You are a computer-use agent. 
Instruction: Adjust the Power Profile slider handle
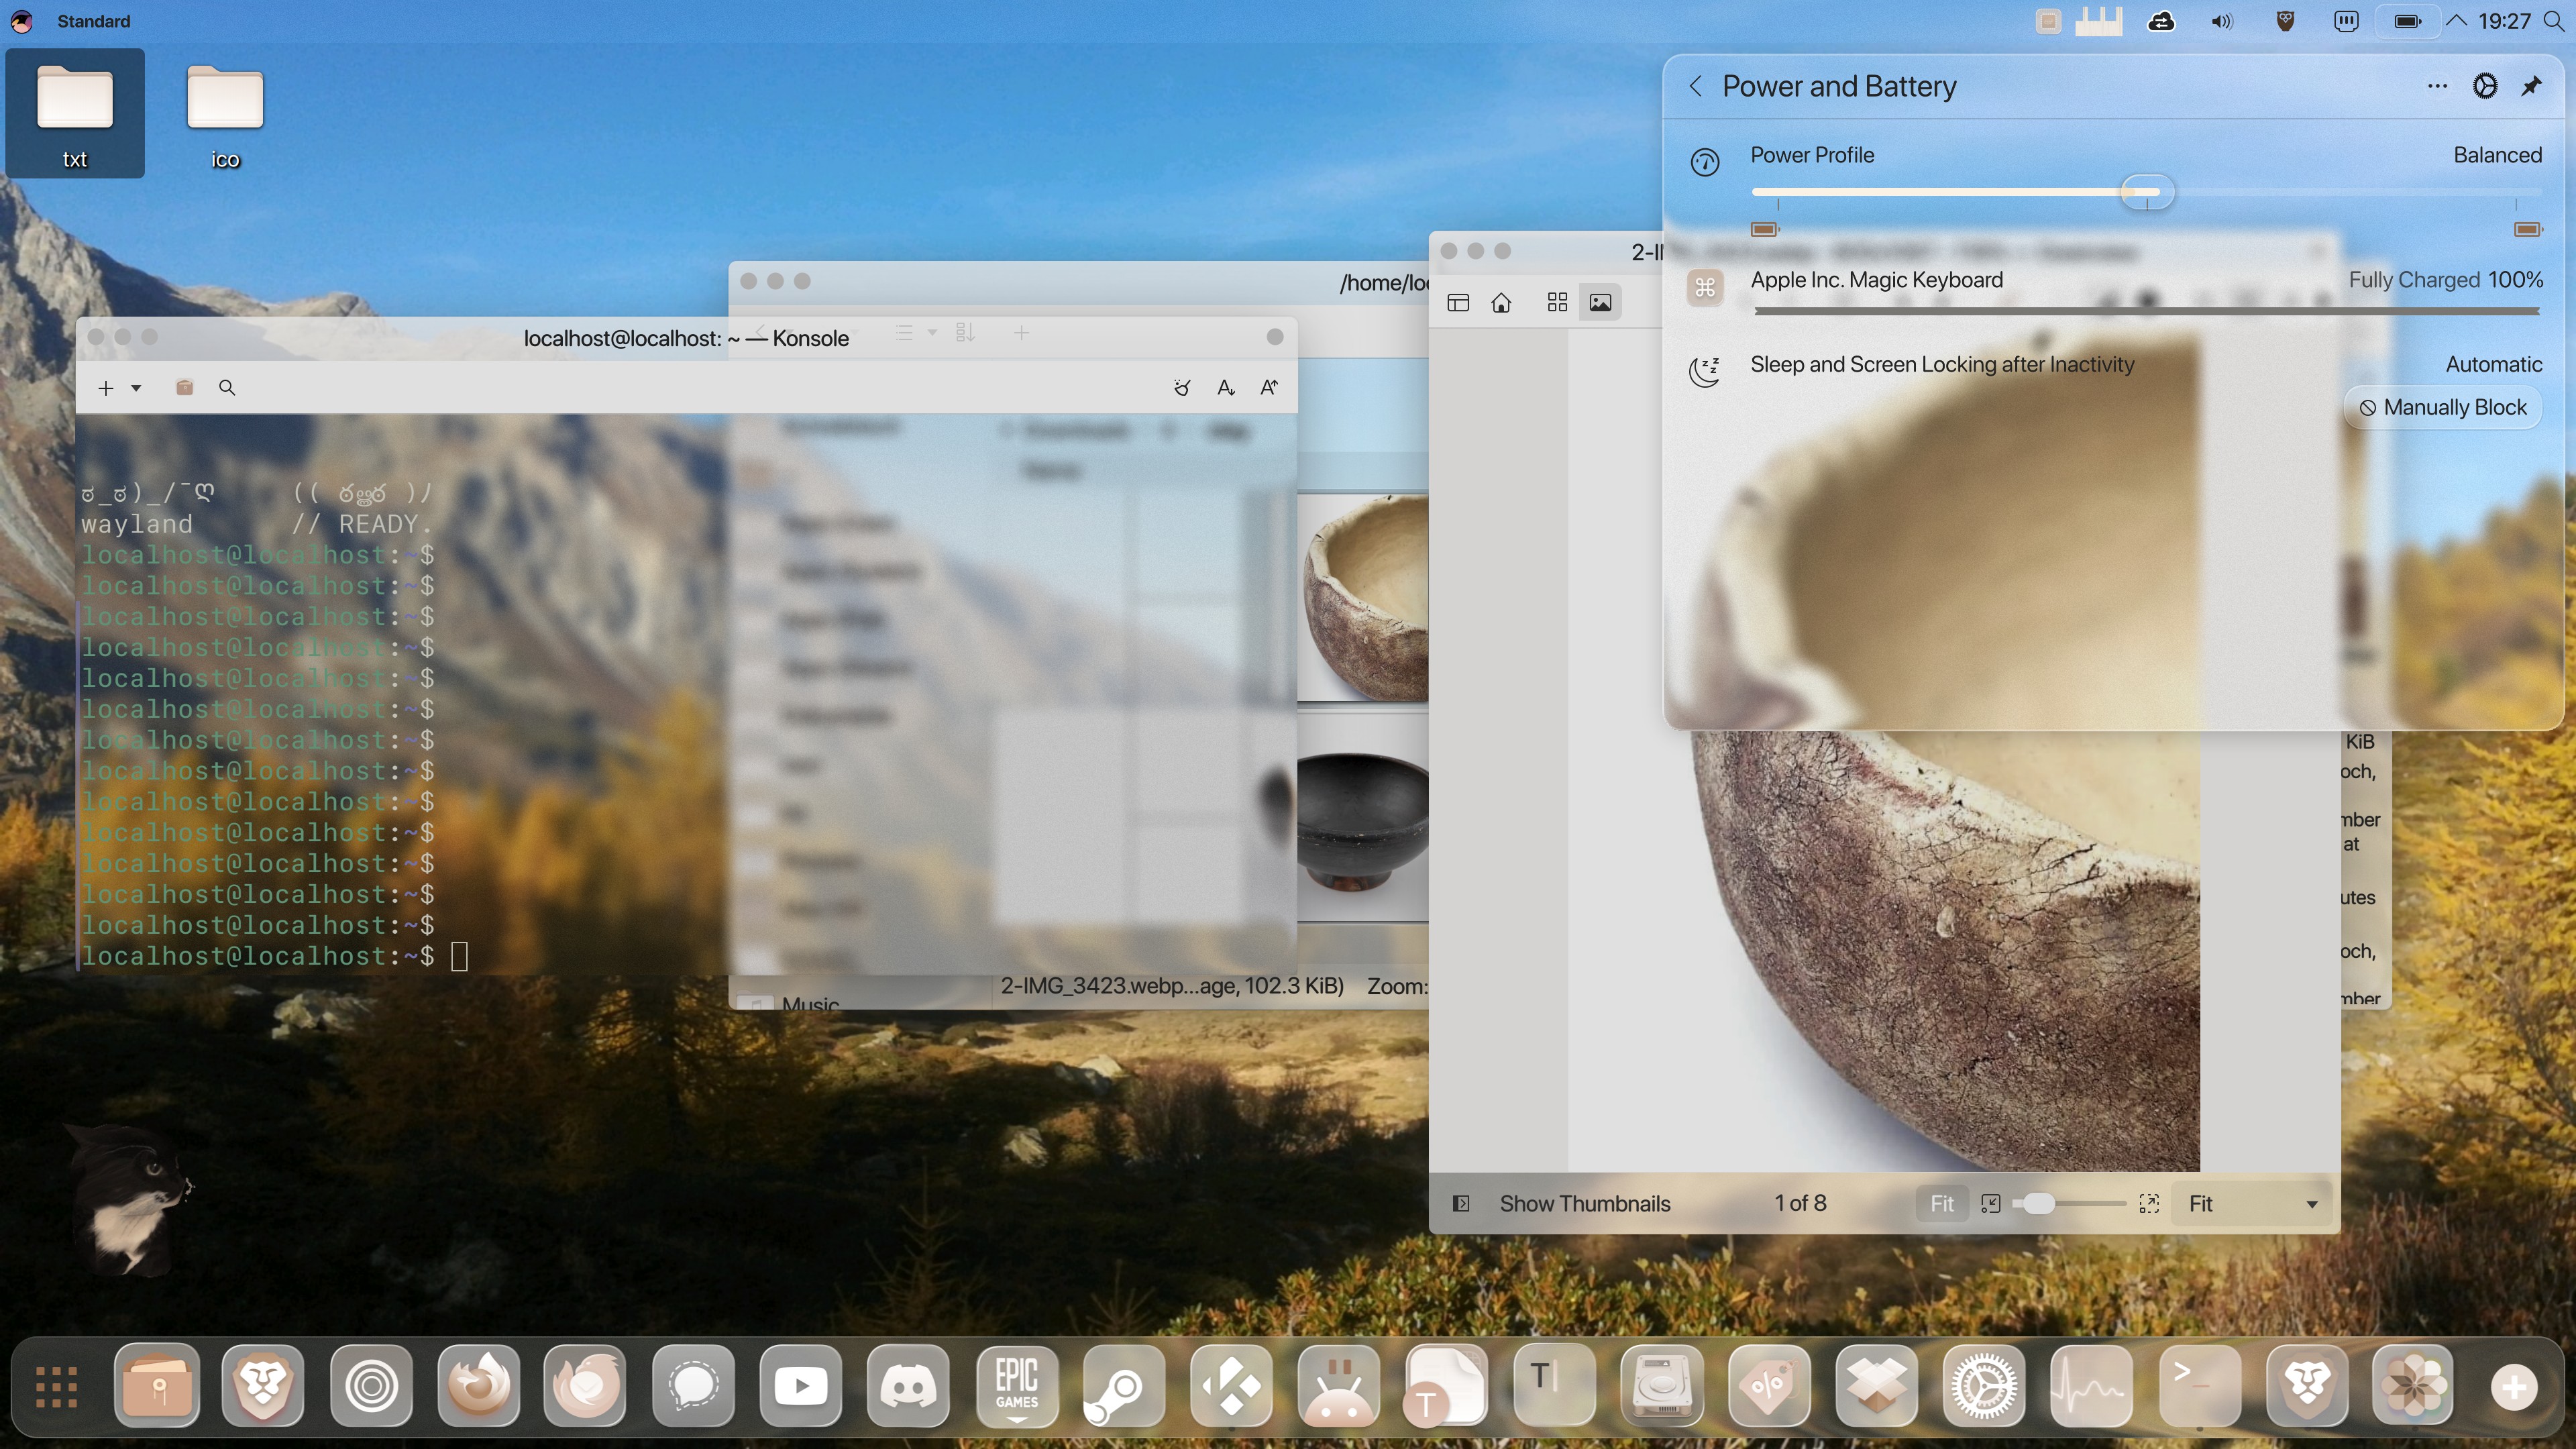2147,192
